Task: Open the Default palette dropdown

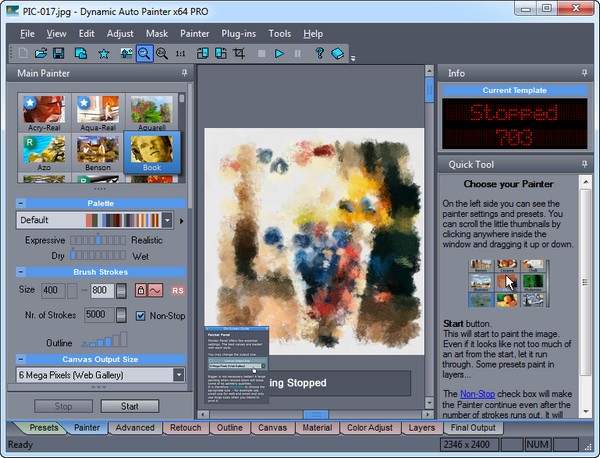Action: click(x=167, y=220)
